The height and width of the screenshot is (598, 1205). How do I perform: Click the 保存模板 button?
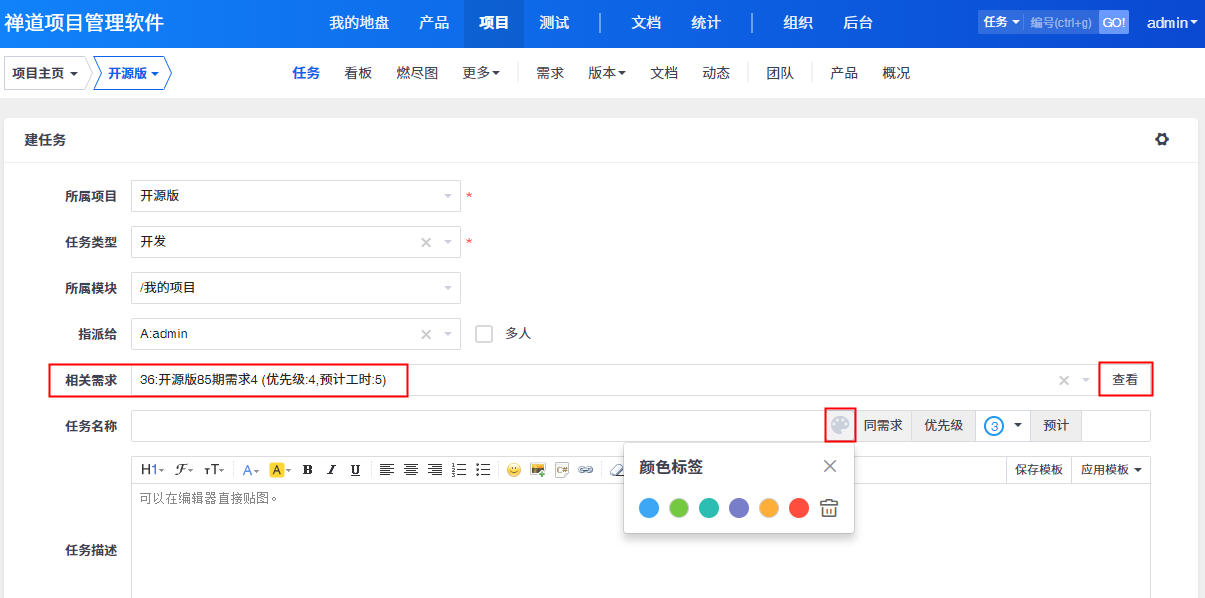tap(1039, 469)
